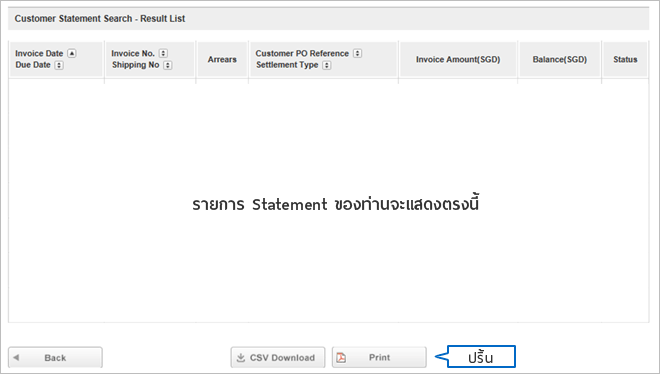The width and height of the screenshot is (660, 374).
Task: Sort by Invoice Date ascending arrow
Action: pyautogui.click(x=72, y=53)
